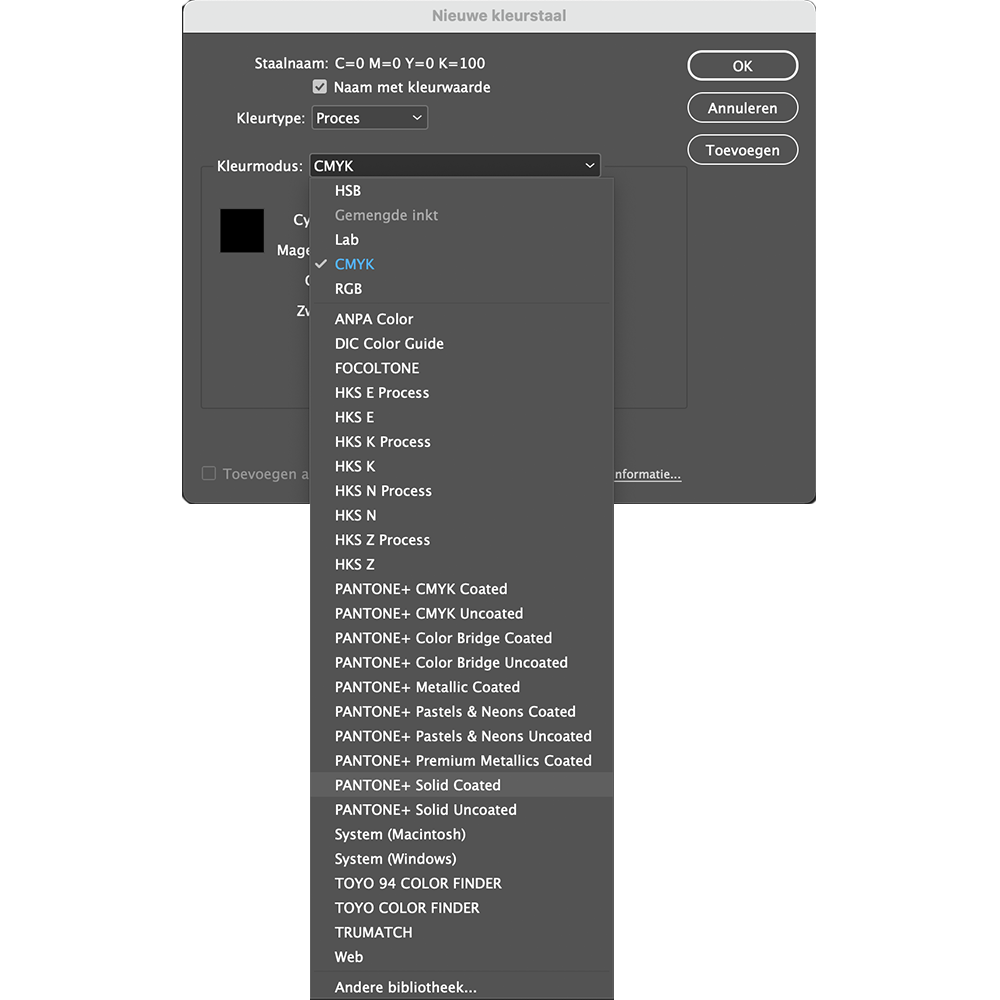This screenshot has height=1000, width=1000.
Task: Choose PANTONE+ Metallic Coated
Action: [427, 687]
